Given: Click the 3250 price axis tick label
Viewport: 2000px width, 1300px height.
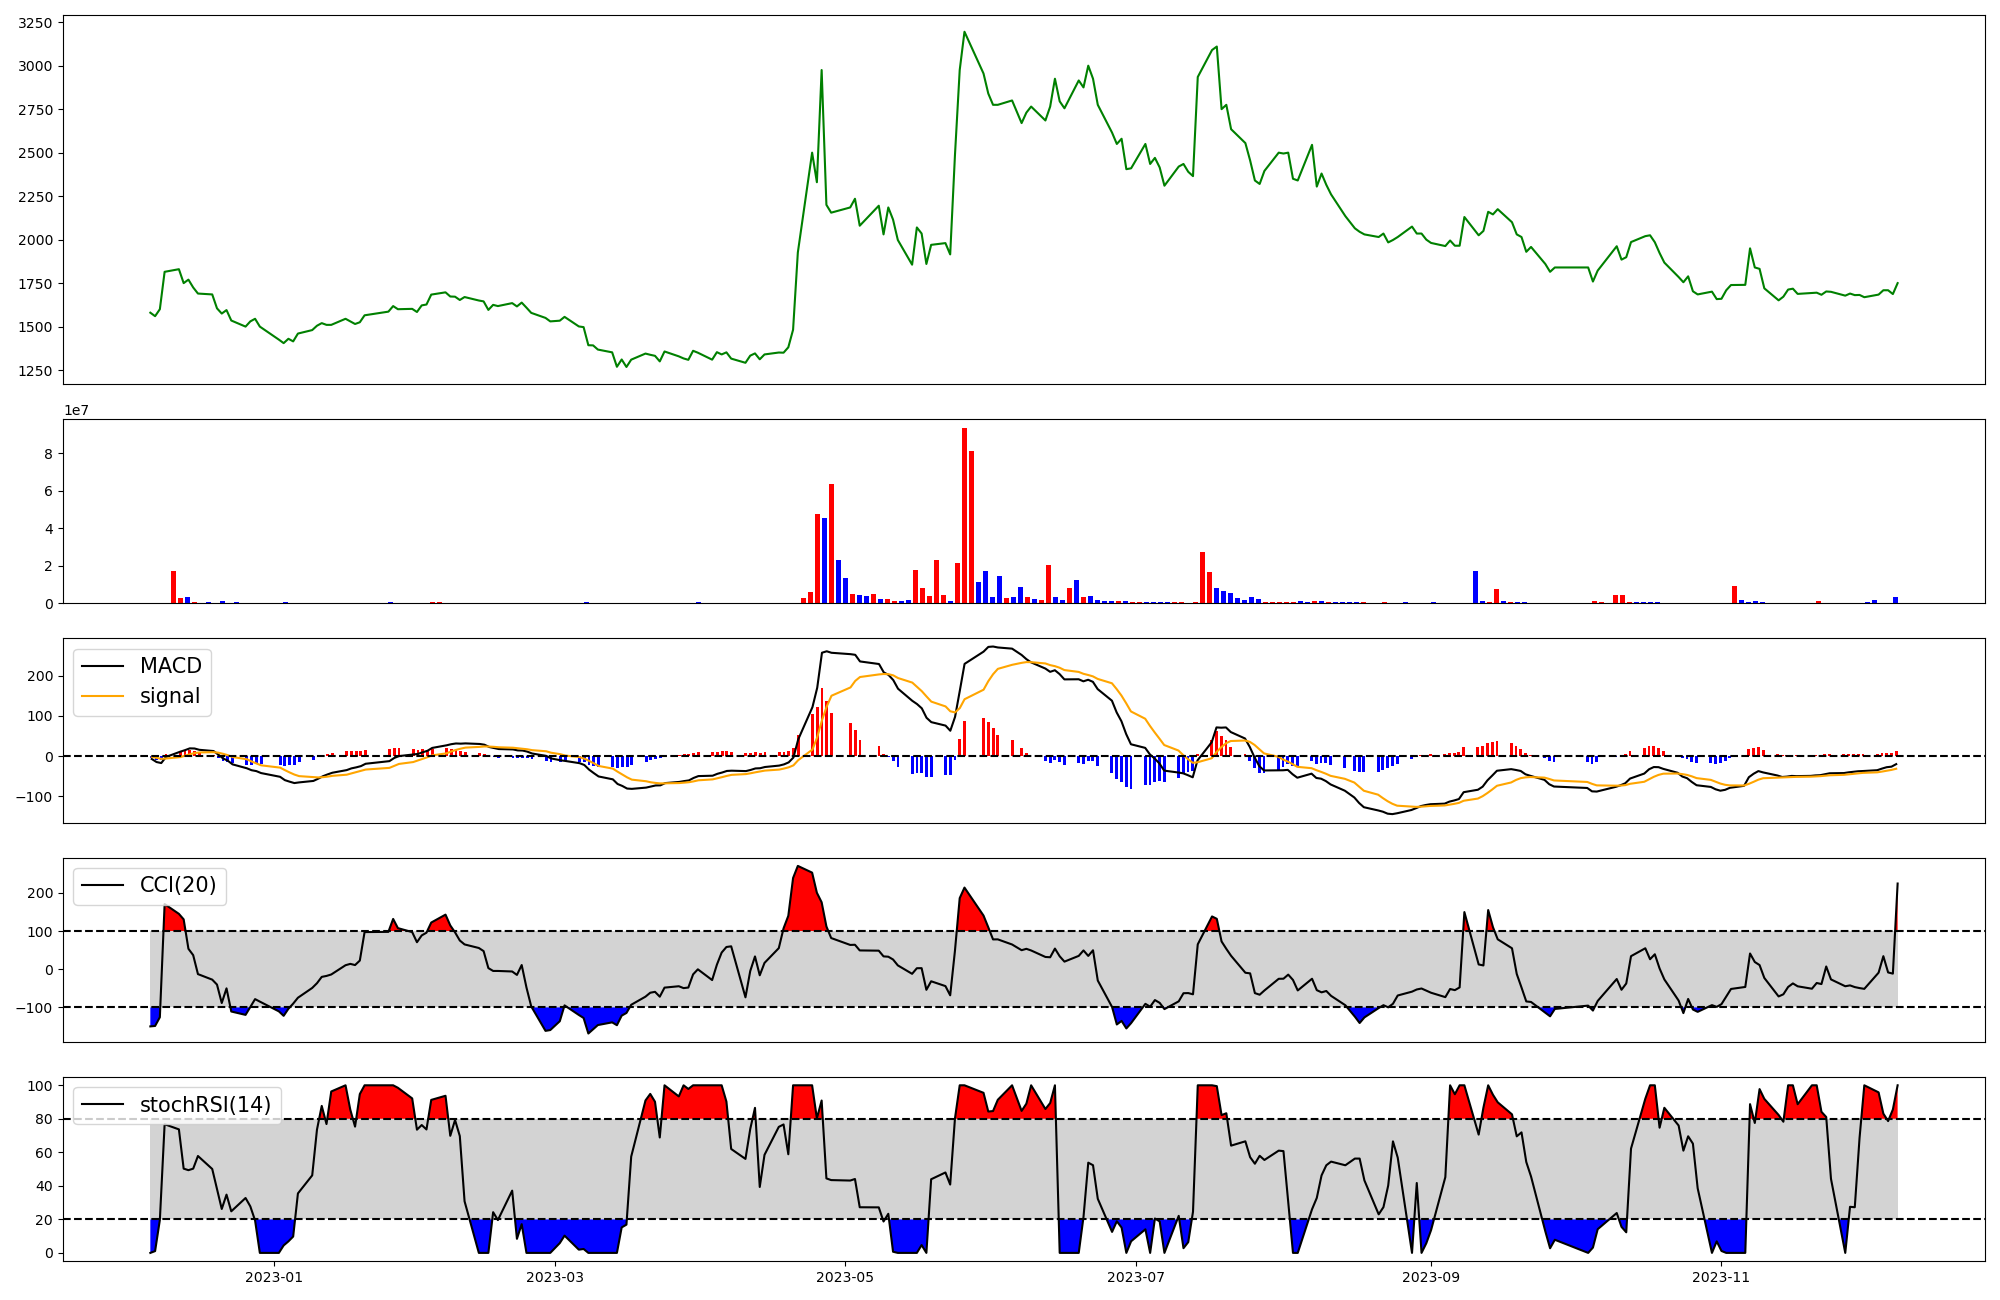Looking at the screenshot, I should pos(37,23).
